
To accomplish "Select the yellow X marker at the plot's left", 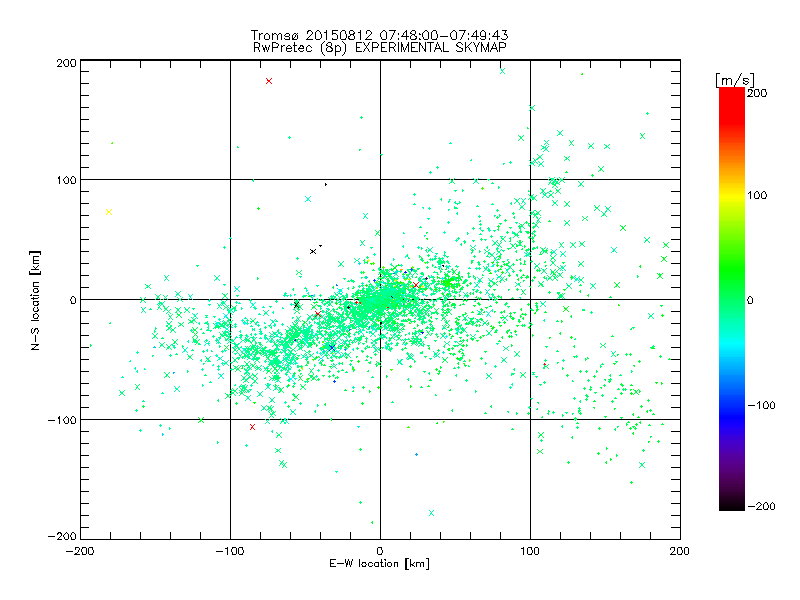I will click(x=109, y=212).
